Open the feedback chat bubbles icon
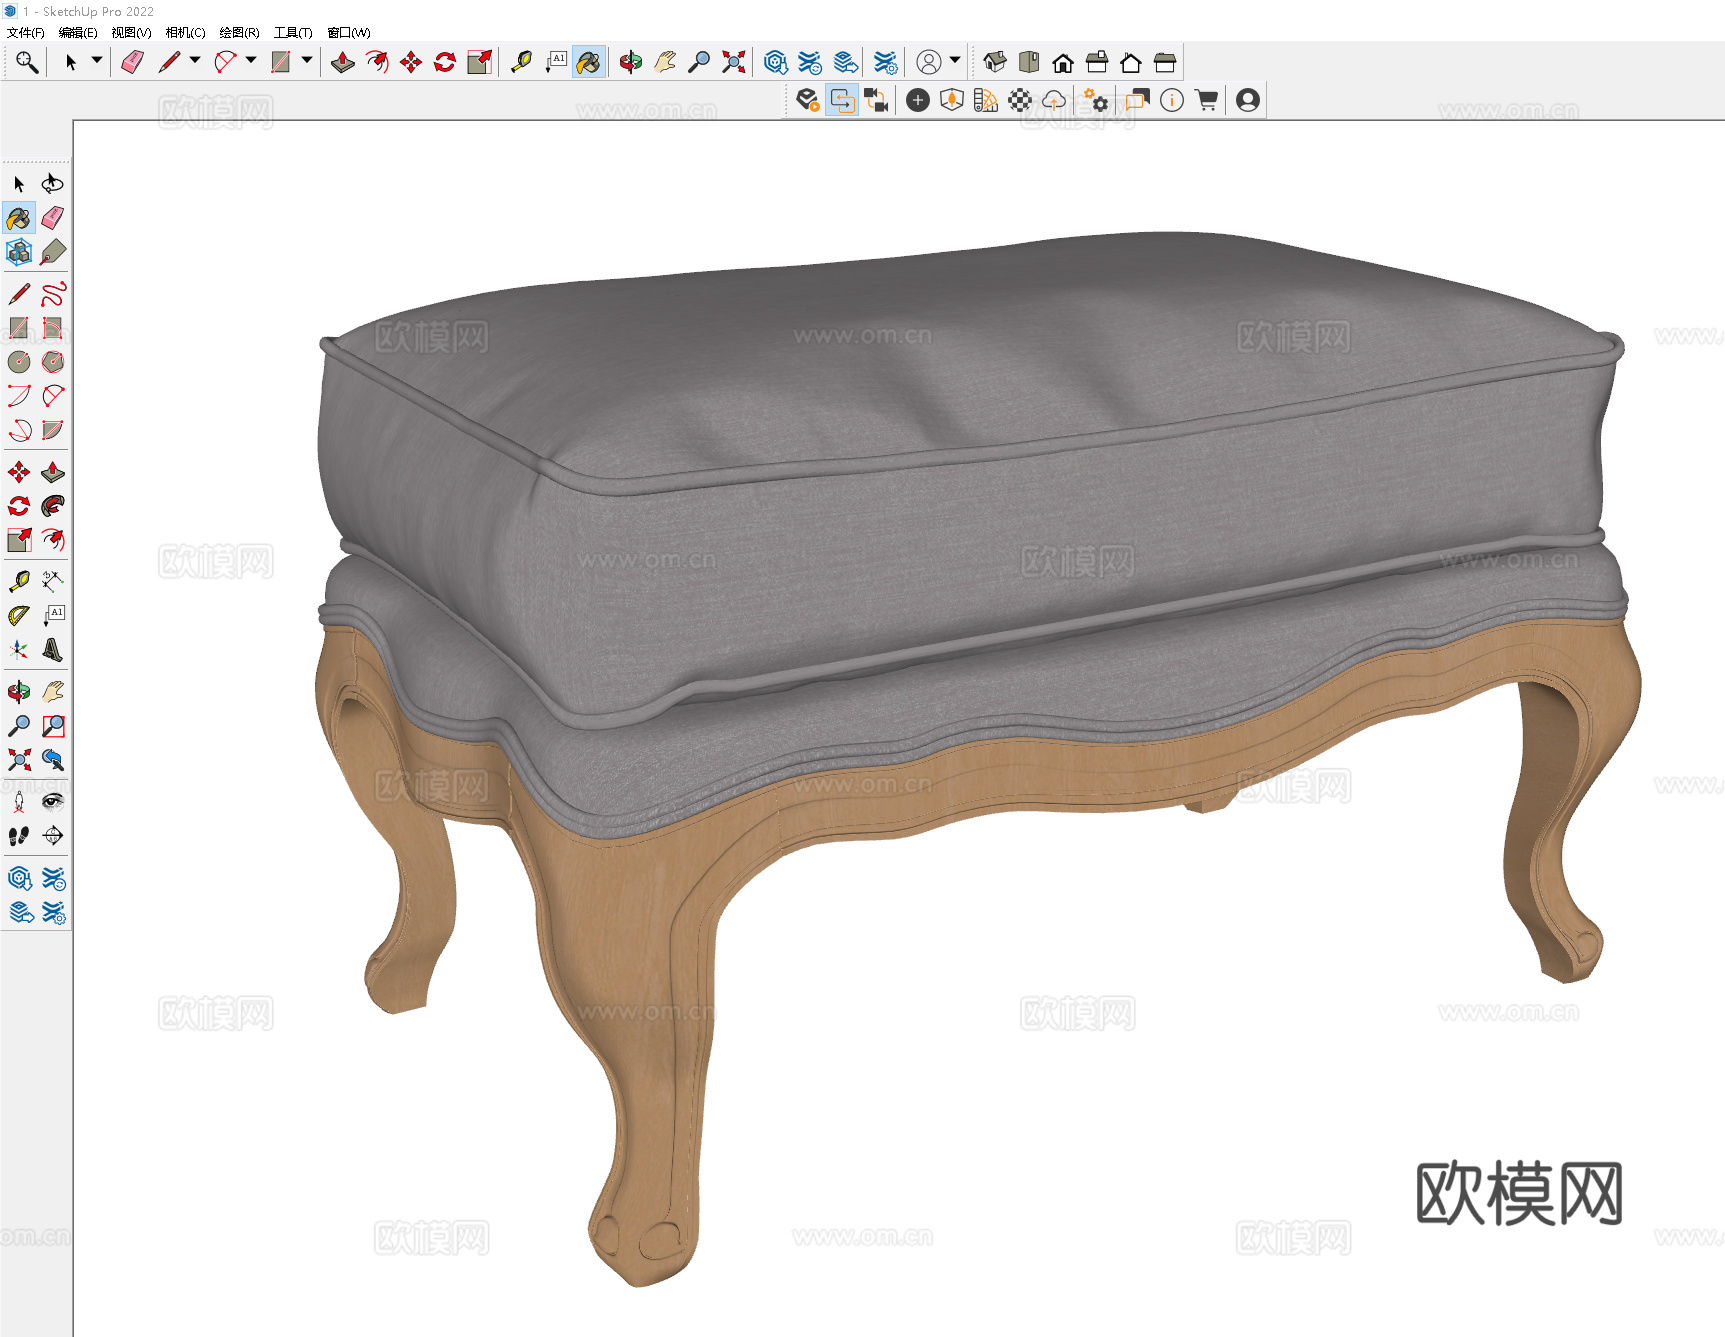Screen dimensions: 1725x1337 point(1137,100)
